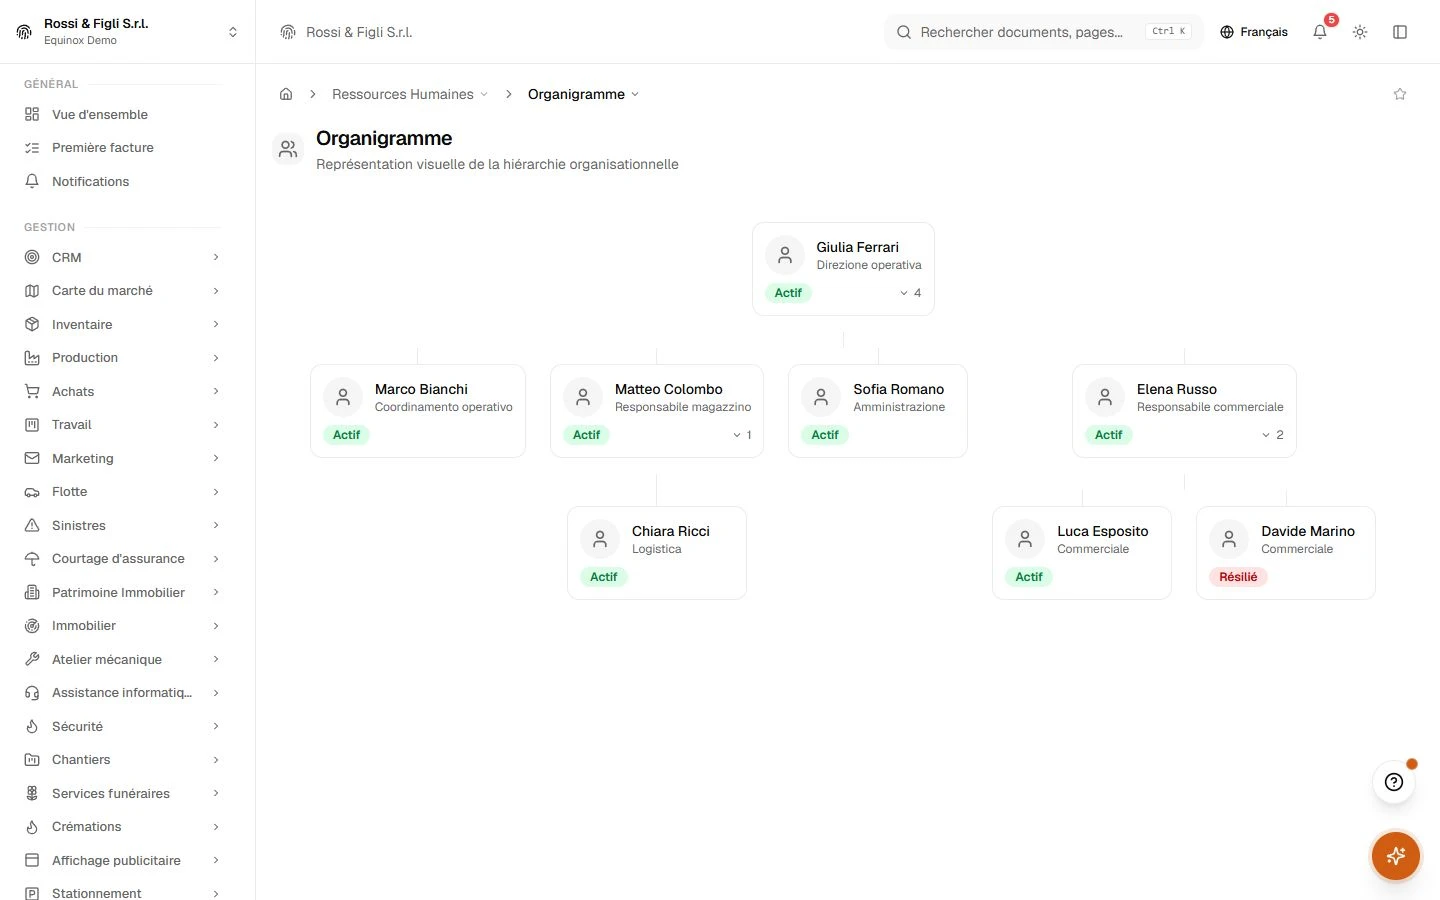
Task: Open the help question mark button
Action: [x=1394, y=782]
